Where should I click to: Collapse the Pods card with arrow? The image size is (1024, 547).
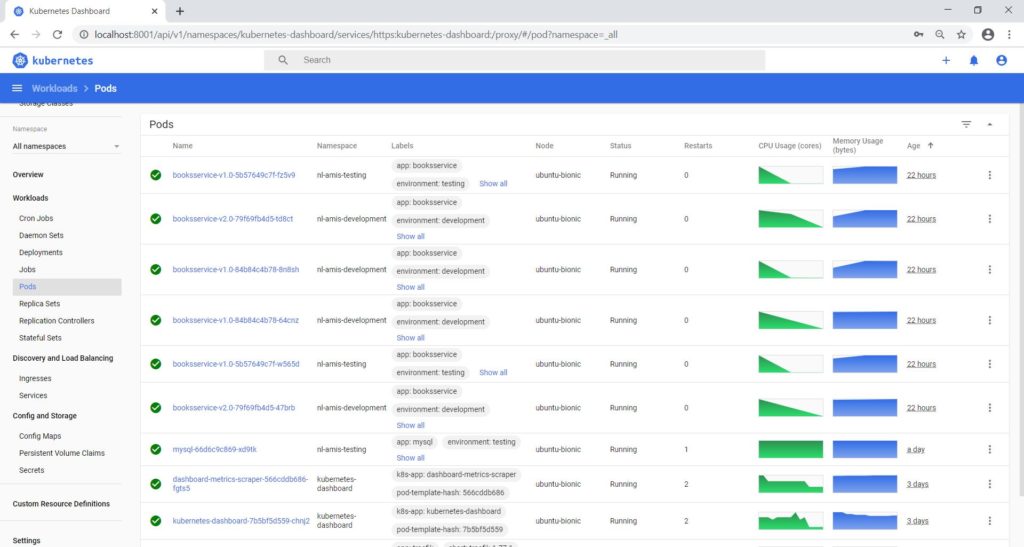tap(990, 124)
